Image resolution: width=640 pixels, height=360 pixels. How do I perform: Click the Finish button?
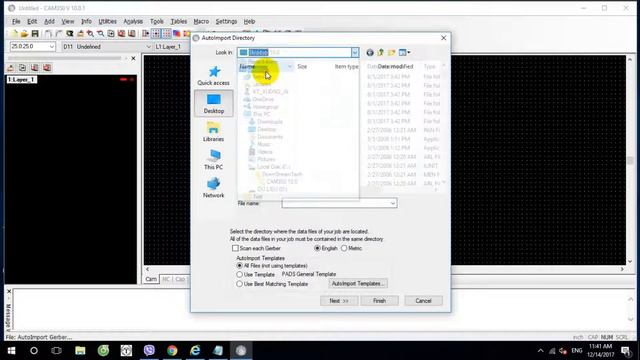click(380, 301)
